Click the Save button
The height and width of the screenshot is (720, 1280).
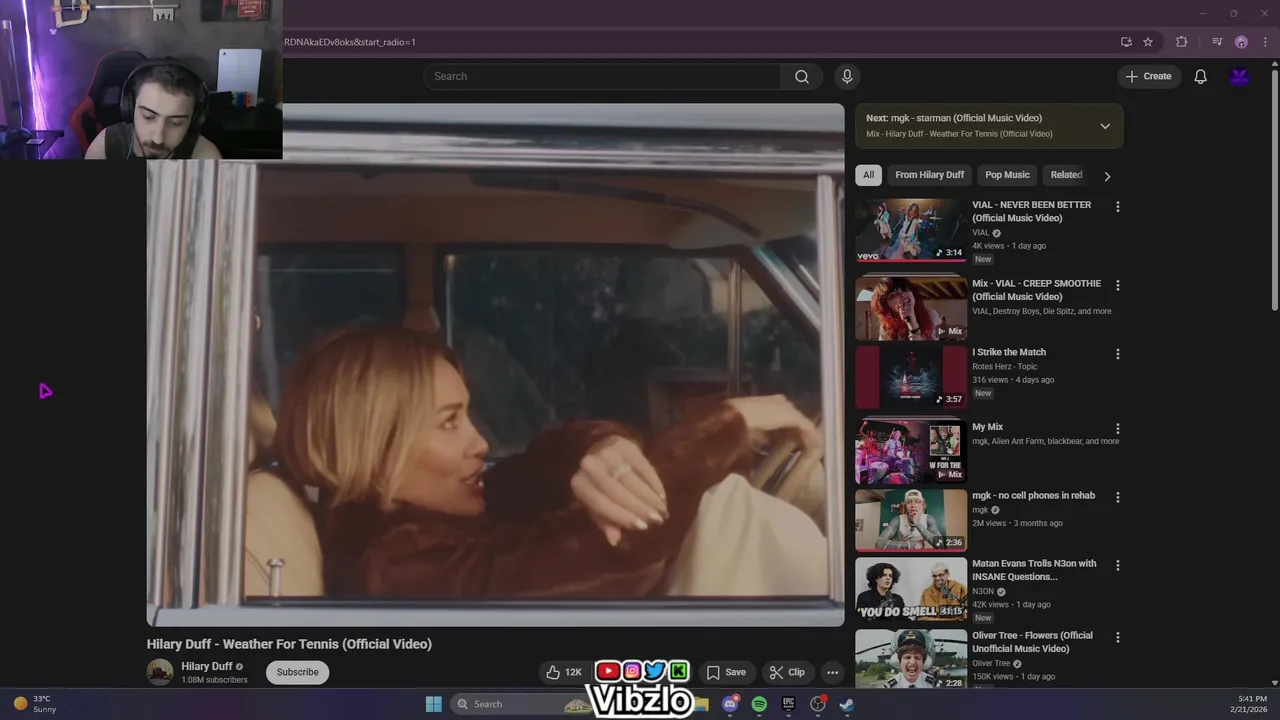click(726, 672)
